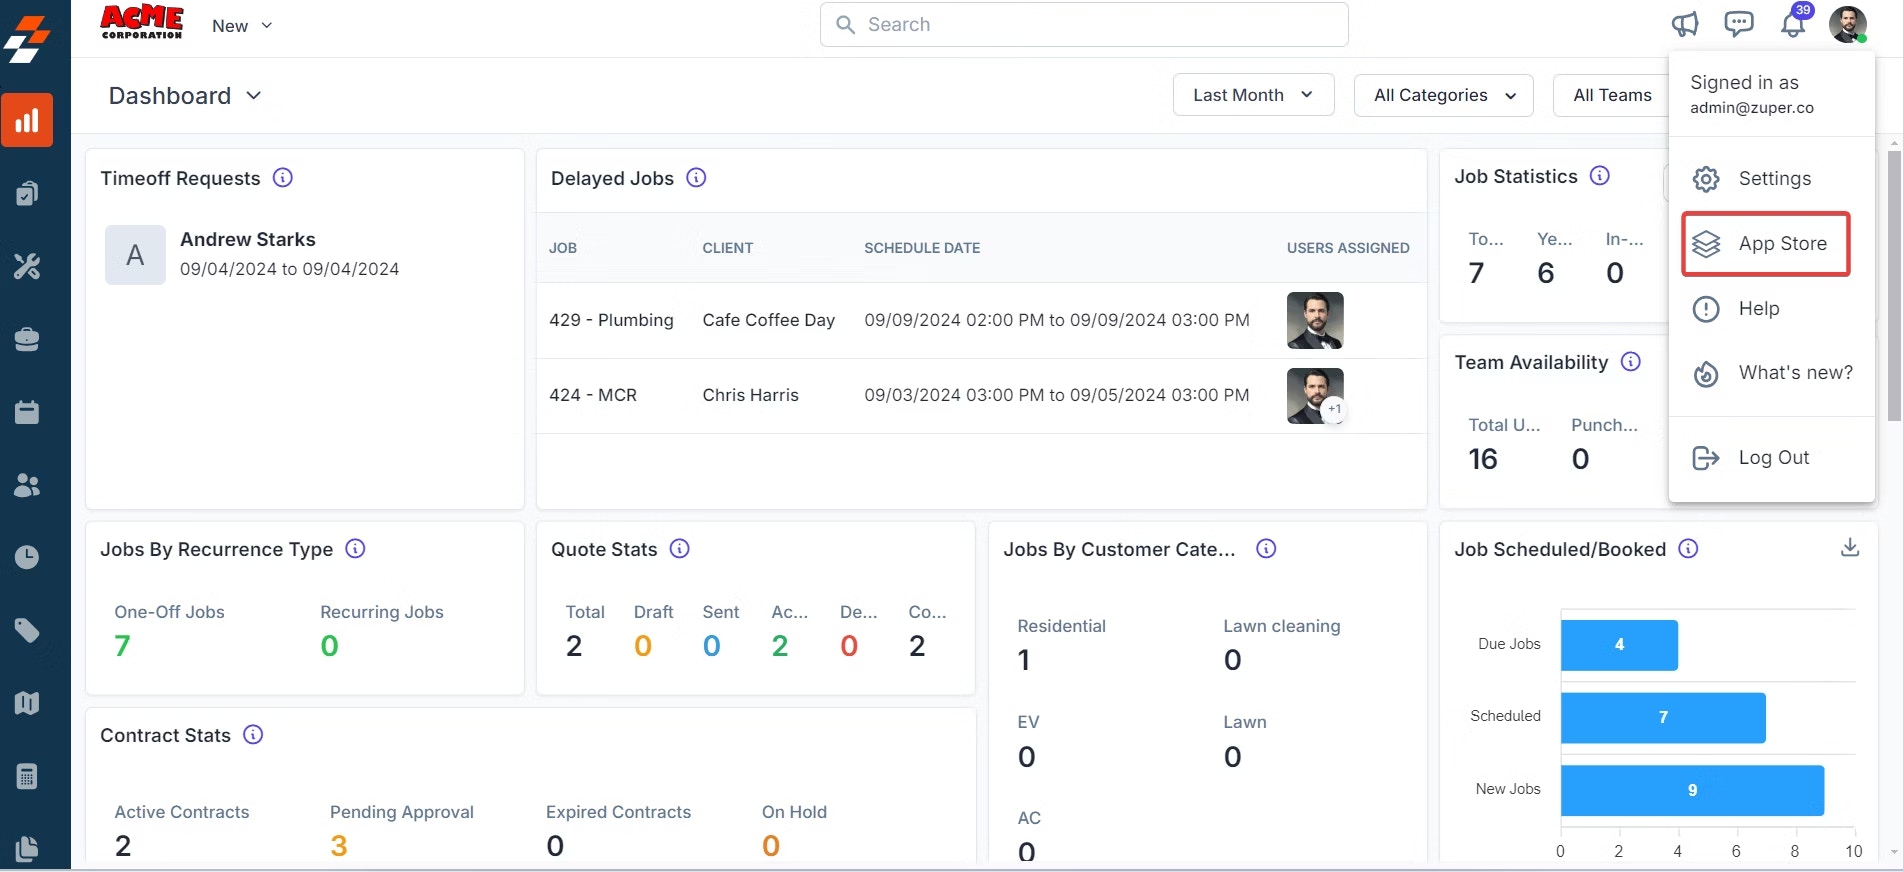The image size is (1903, 872).
Task: Open notifications bell with 39 badge
Action: (1794, 22)
